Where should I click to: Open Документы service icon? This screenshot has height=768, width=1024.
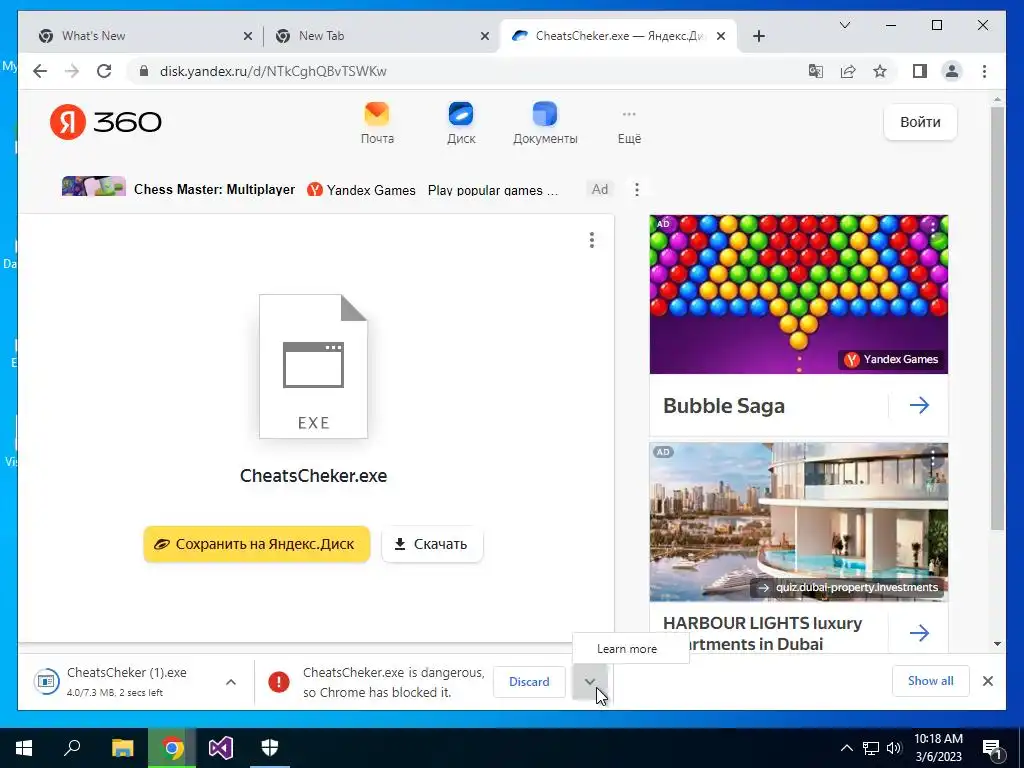[x=545, y=123]
